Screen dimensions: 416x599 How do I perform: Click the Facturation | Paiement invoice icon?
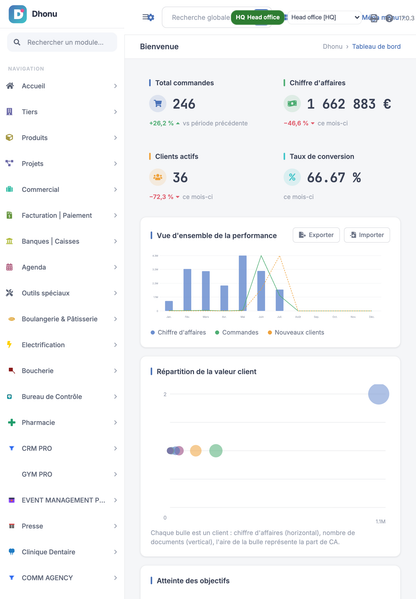[x=10, y=215]
